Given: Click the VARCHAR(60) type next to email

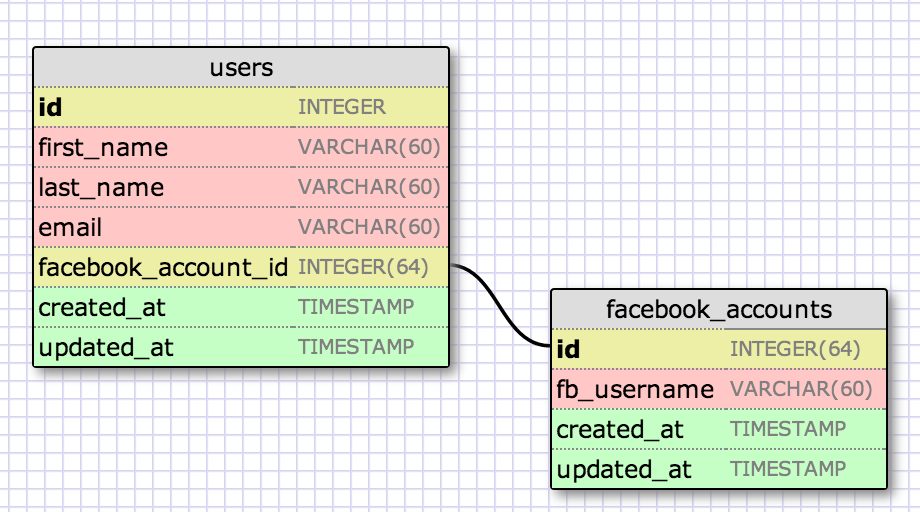Looking at the screenshot, I should click(369, 228).
